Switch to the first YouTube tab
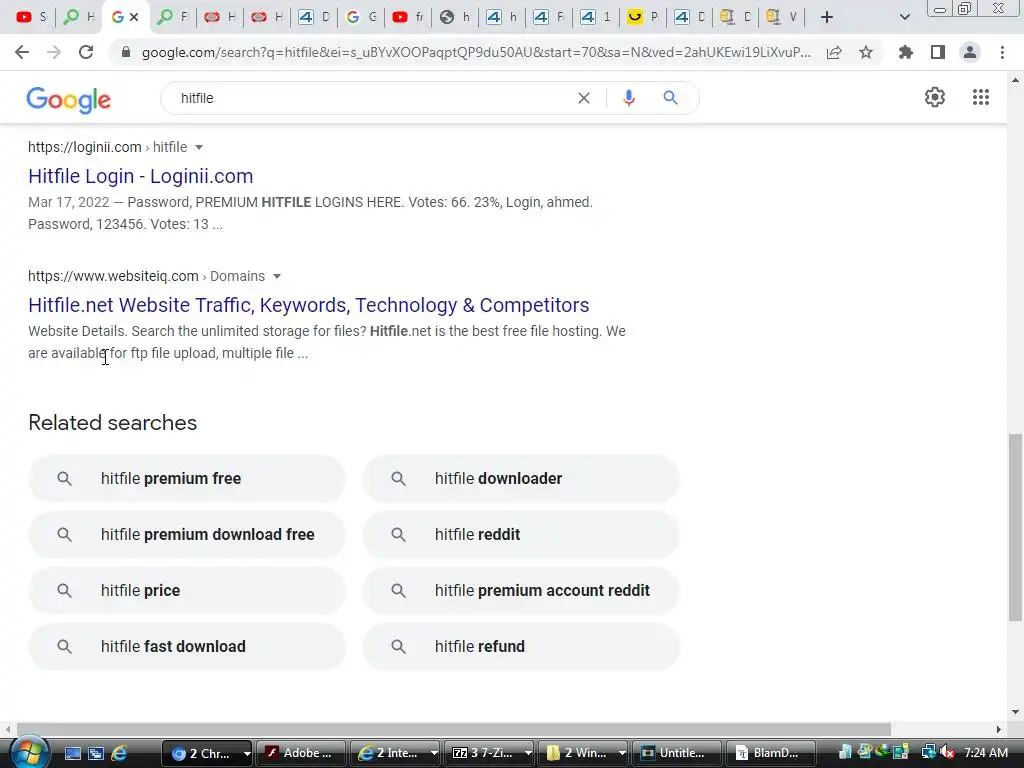This screenshot has width=1024, height=768. 31,17
